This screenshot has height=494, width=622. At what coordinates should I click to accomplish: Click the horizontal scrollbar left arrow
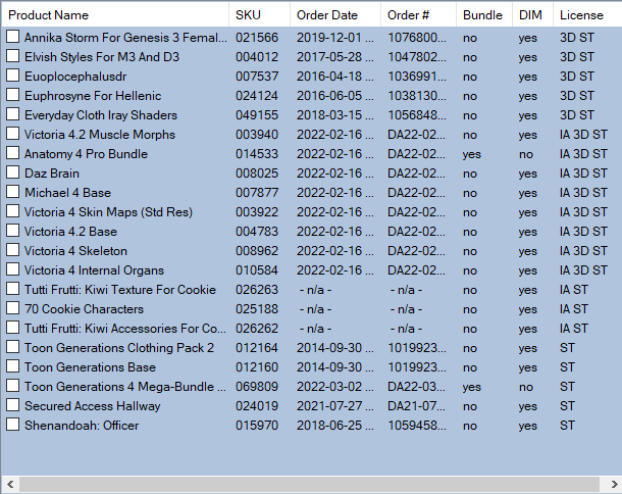(9, 484)
